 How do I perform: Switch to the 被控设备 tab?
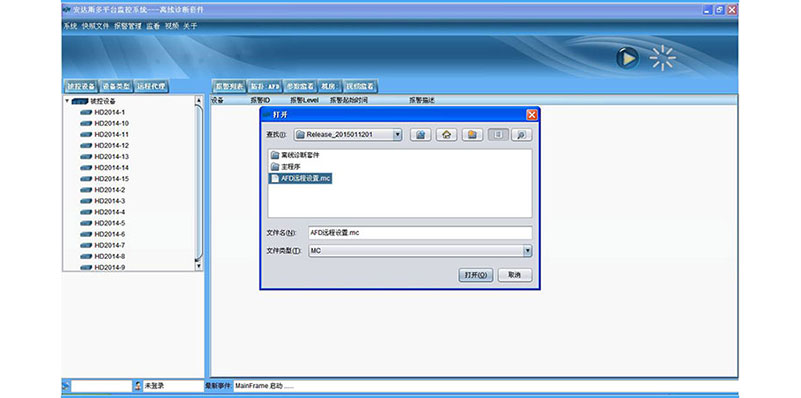click(x=81, y=86)
